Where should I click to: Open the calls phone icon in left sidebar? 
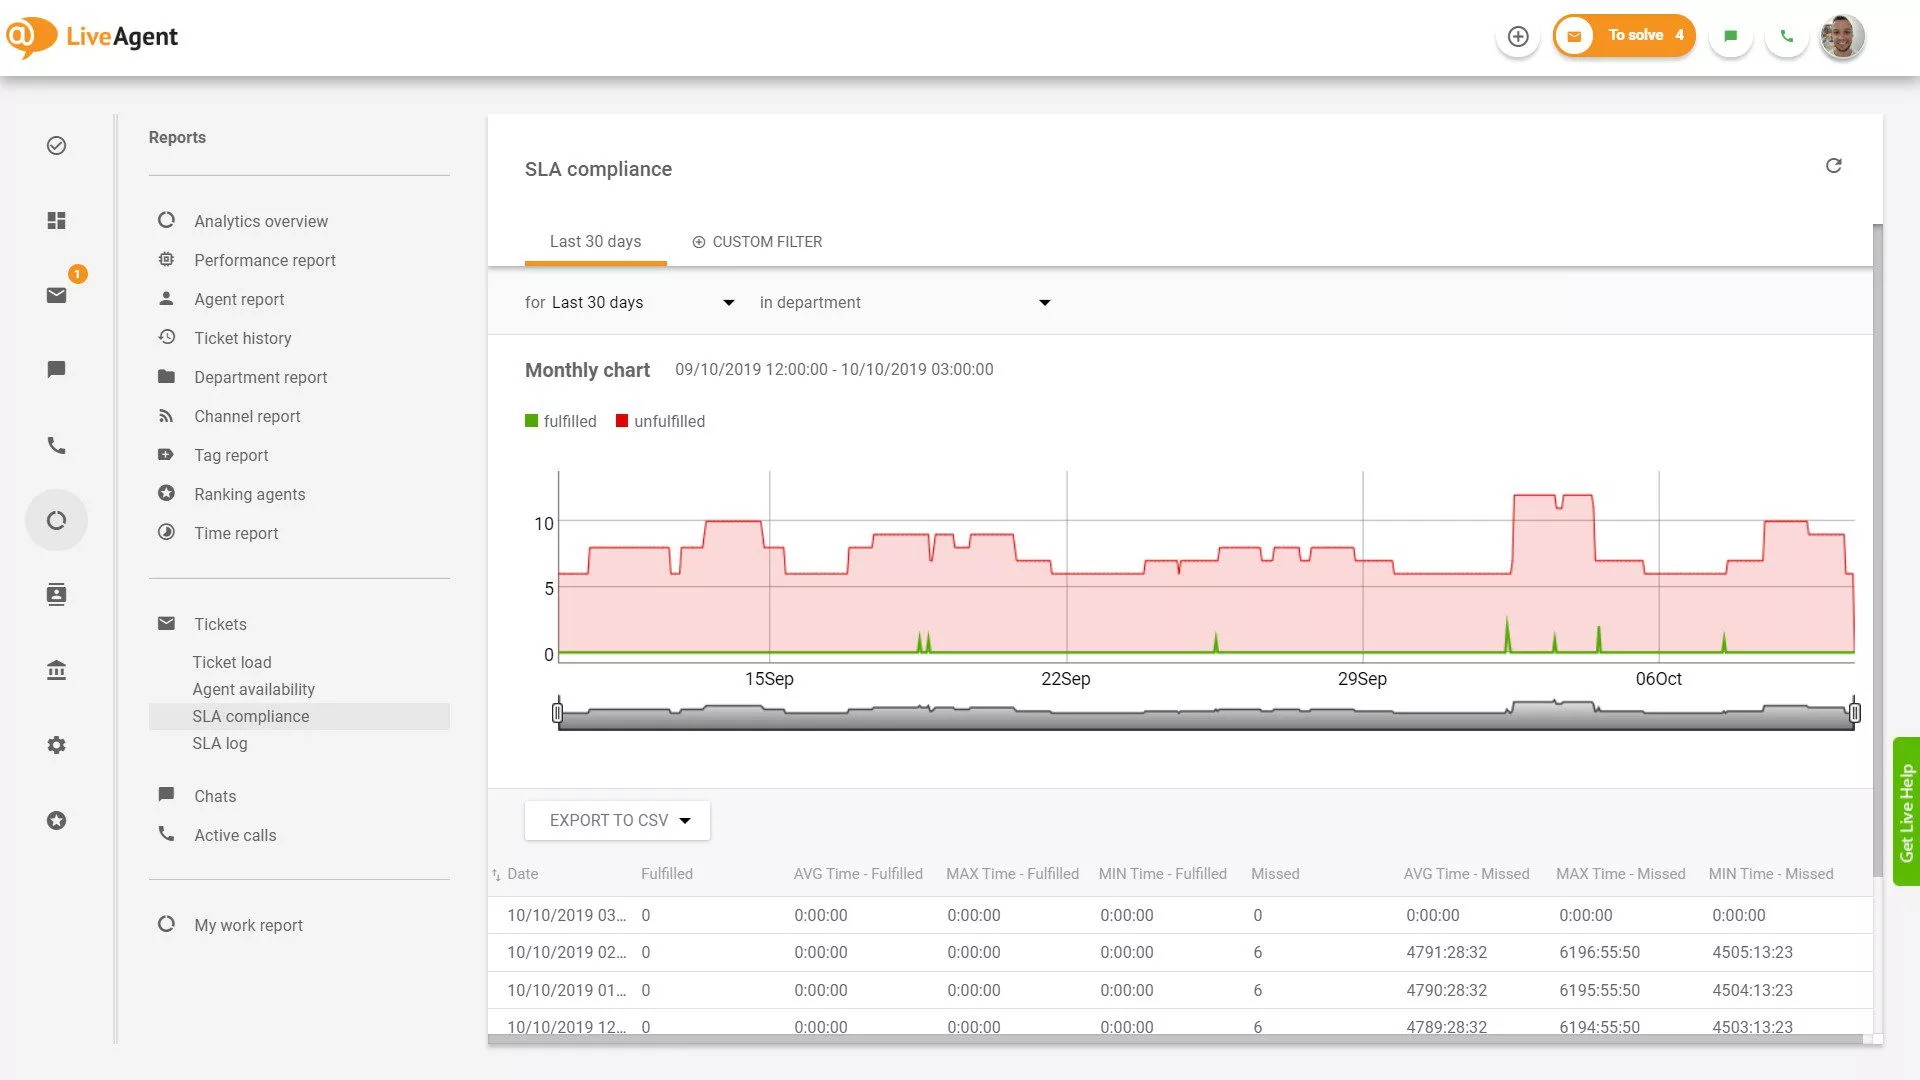[57, 445]
